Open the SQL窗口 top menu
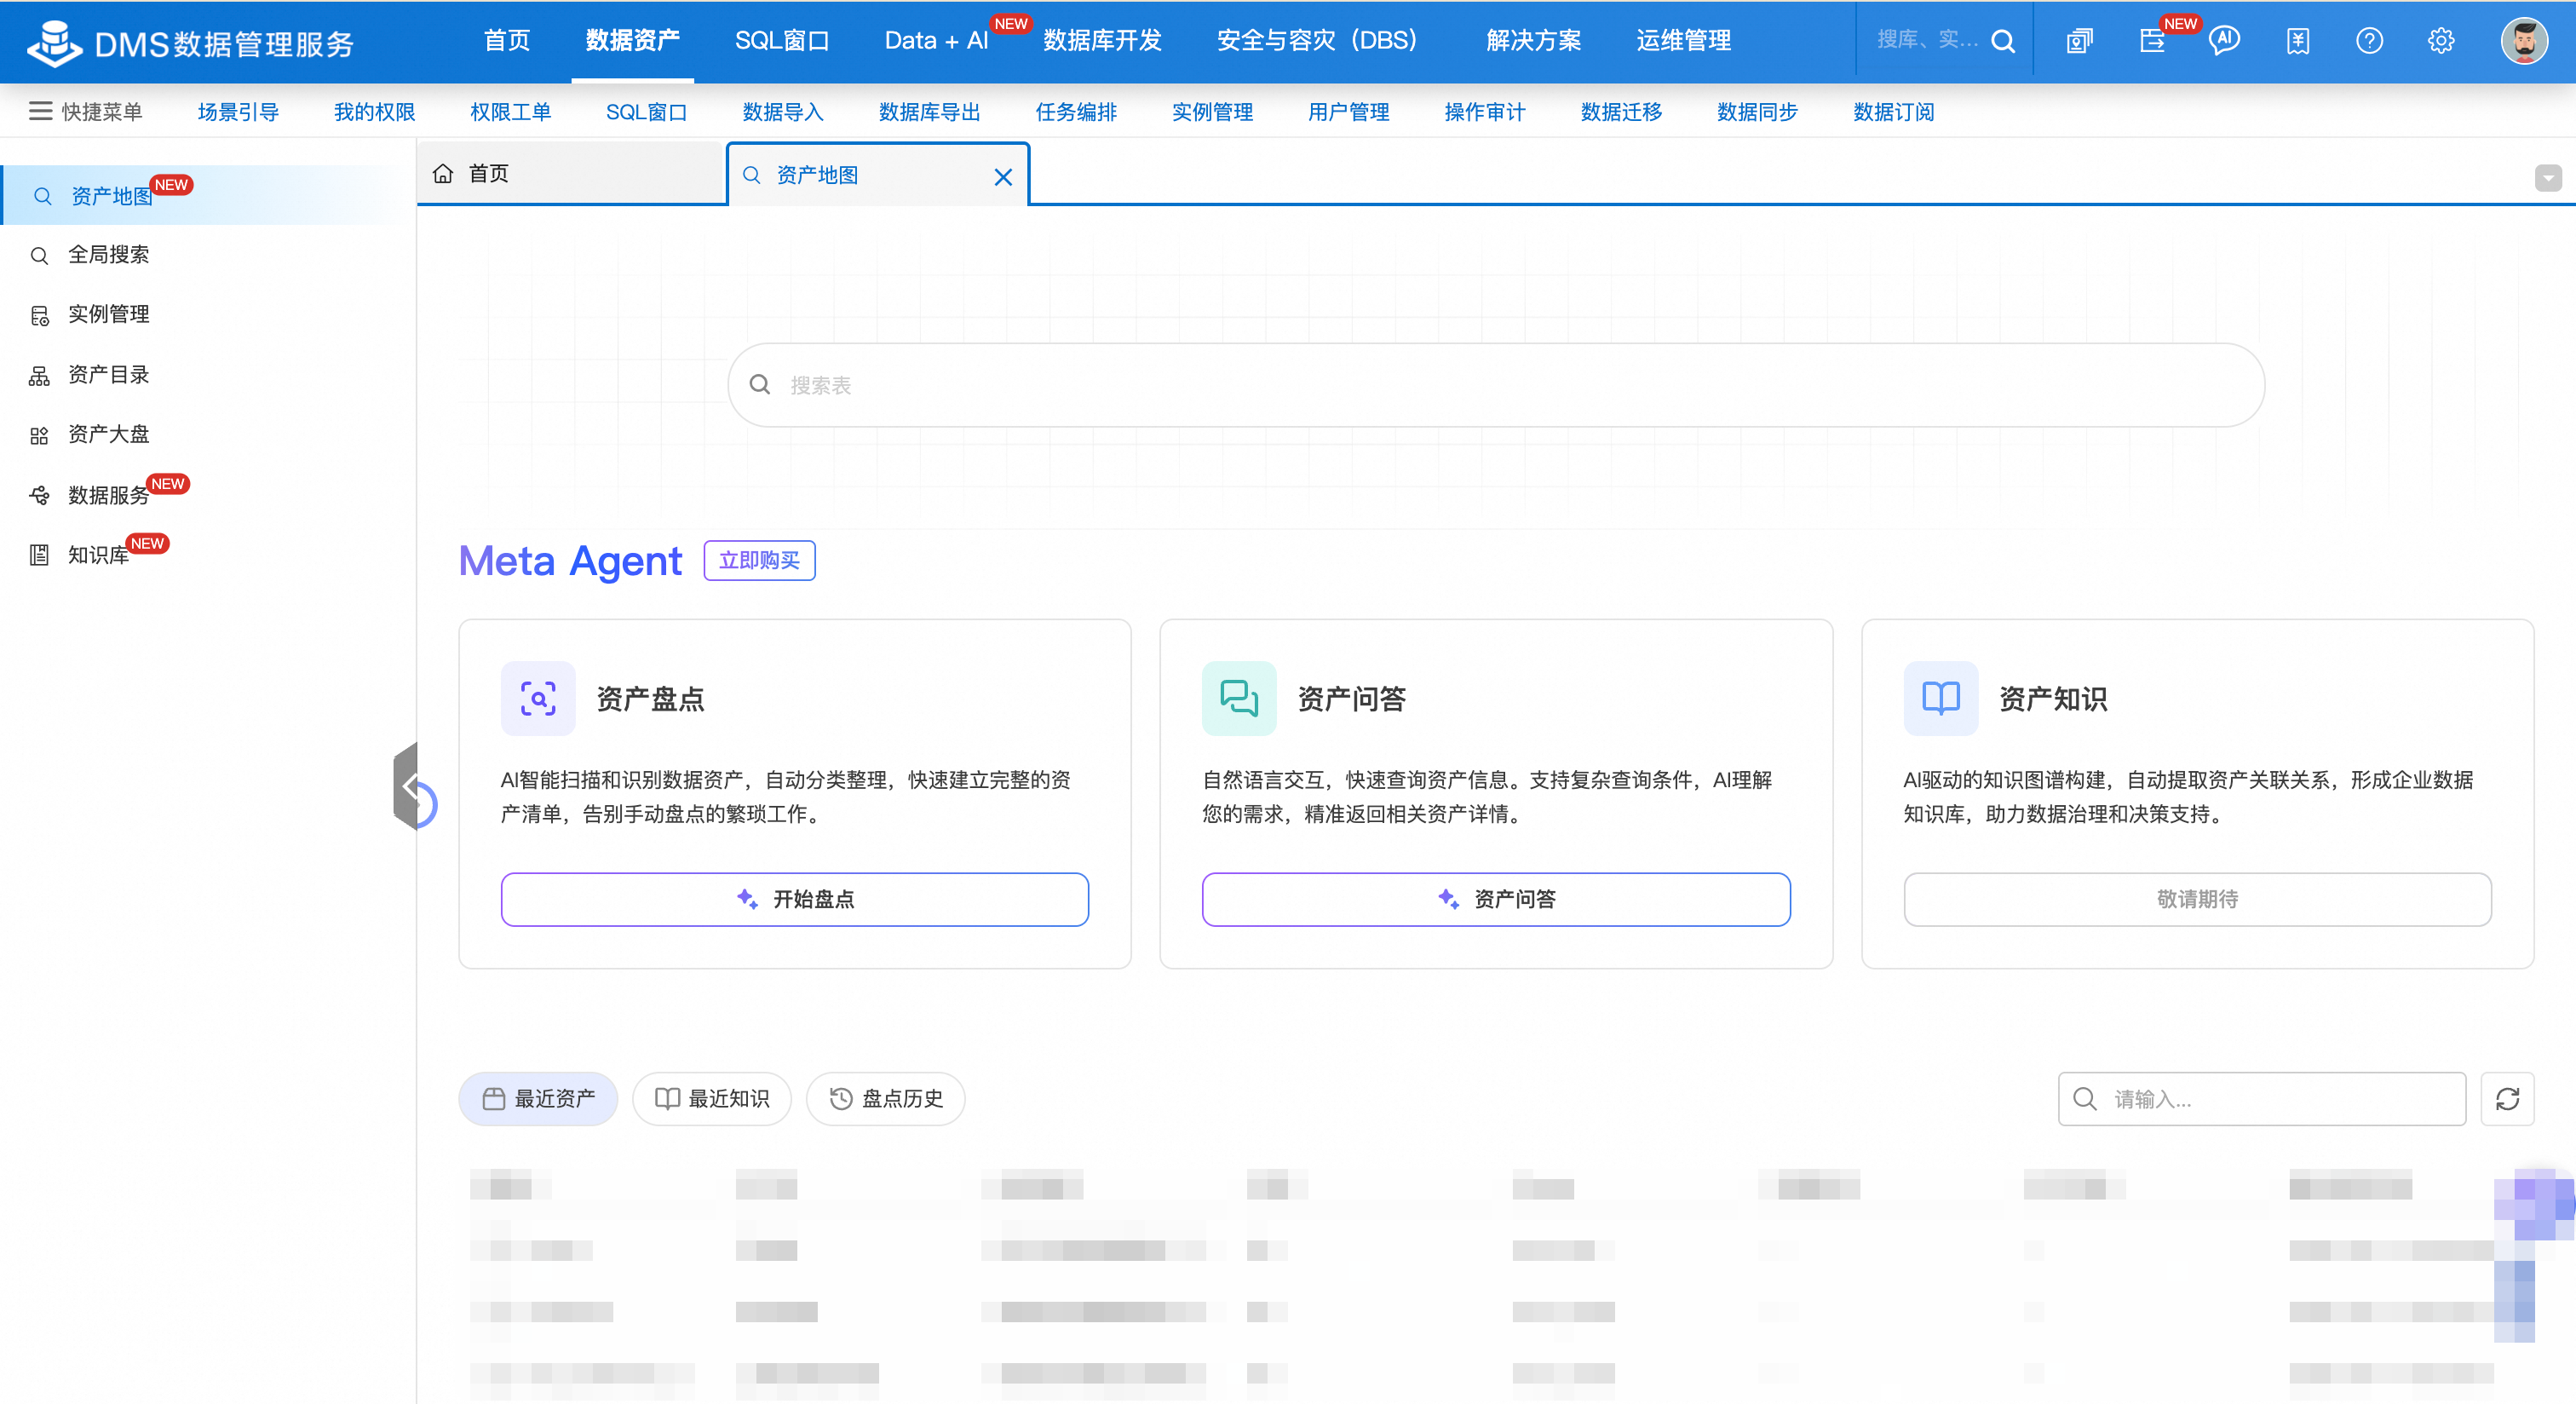The height and width of the screenshot is (1404, 2576). (781, 41)
